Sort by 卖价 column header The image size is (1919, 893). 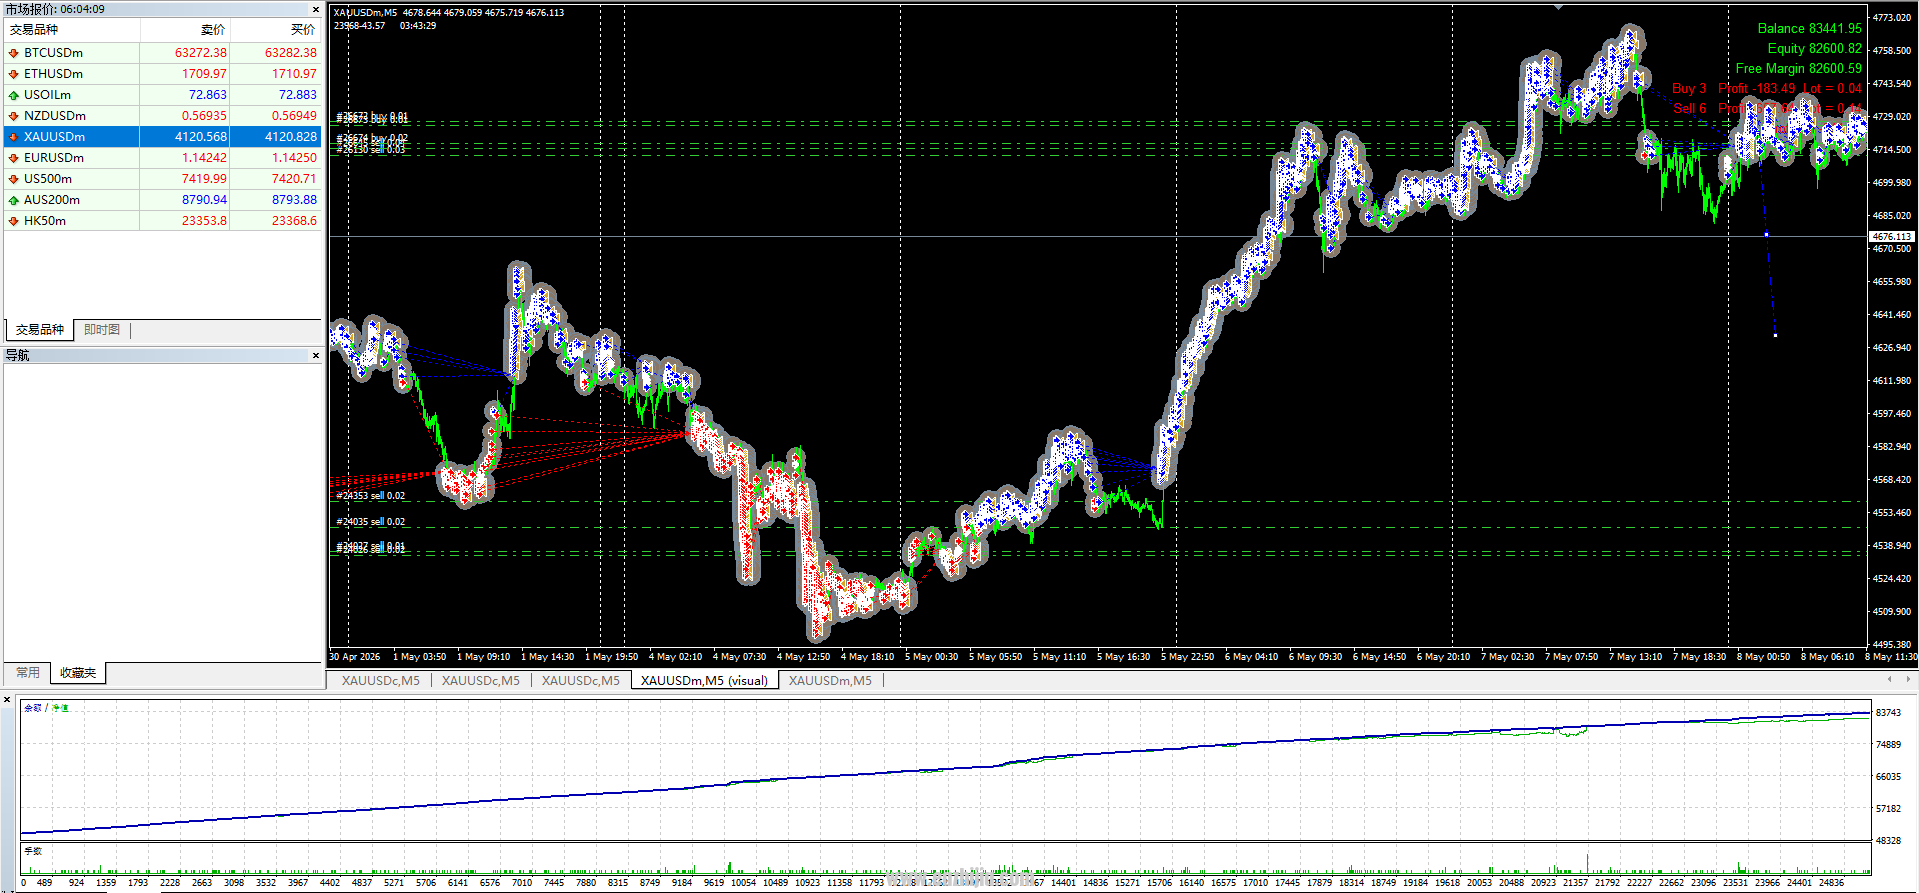185,30
